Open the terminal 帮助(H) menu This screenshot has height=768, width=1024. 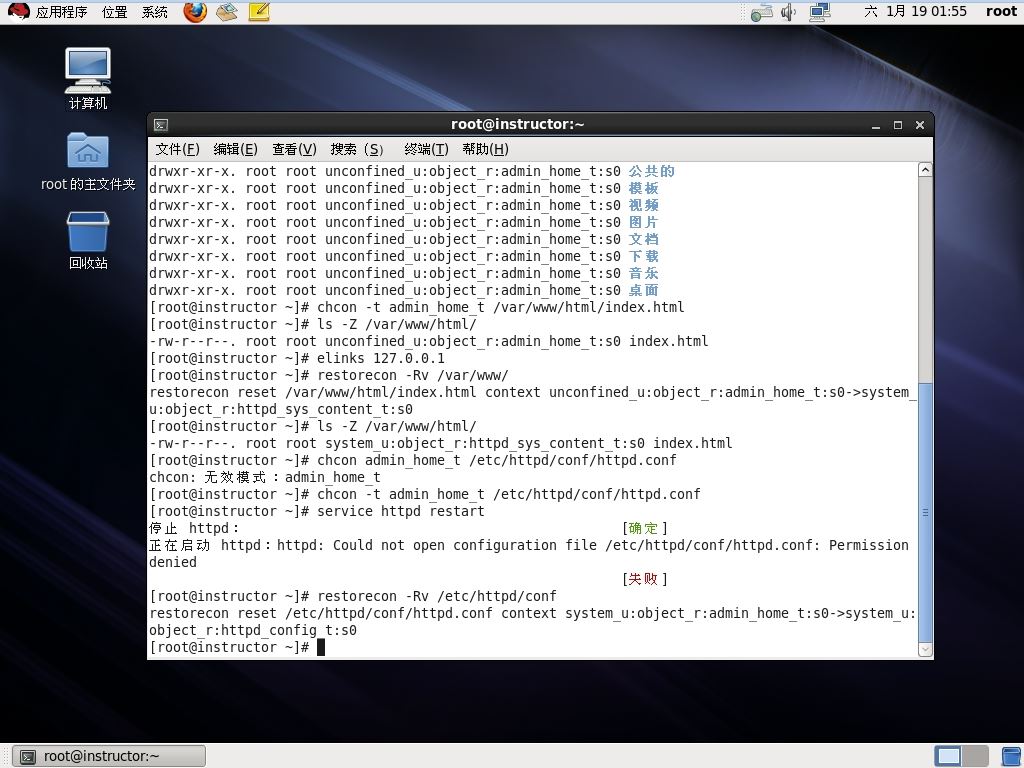(485, 150)
